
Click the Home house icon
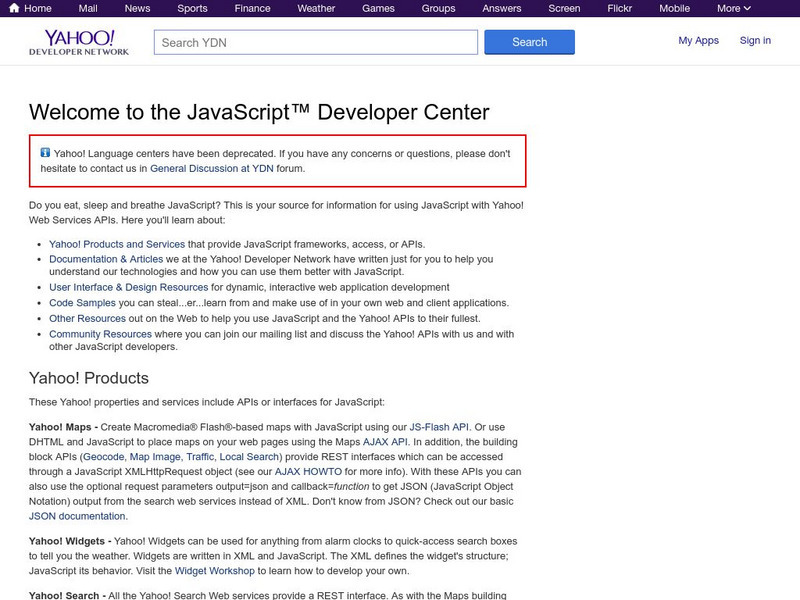[x=14, y=8]
